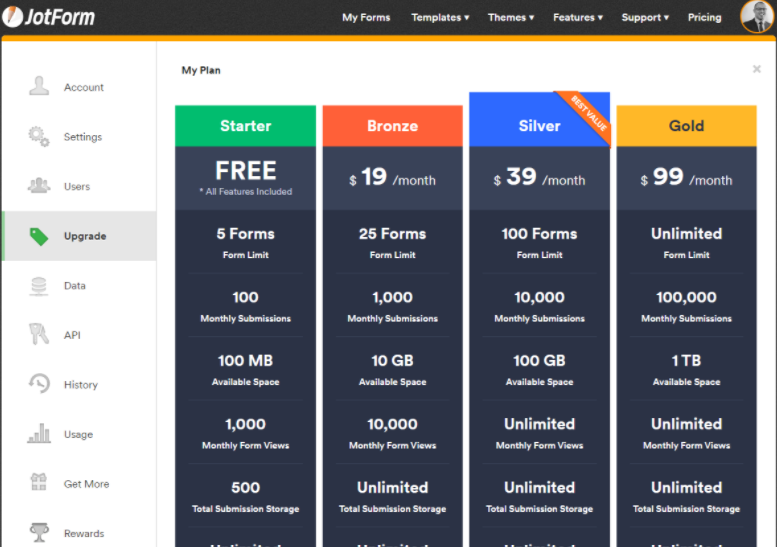777x547 pixels.
Task: Click "500" Total Submission Storage in Starter
Action: pos(245,488)
